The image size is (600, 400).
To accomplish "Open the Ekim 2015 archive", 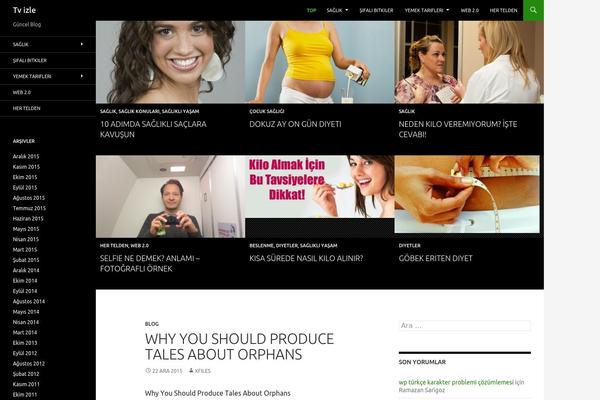I will click(x=25, y=177).
